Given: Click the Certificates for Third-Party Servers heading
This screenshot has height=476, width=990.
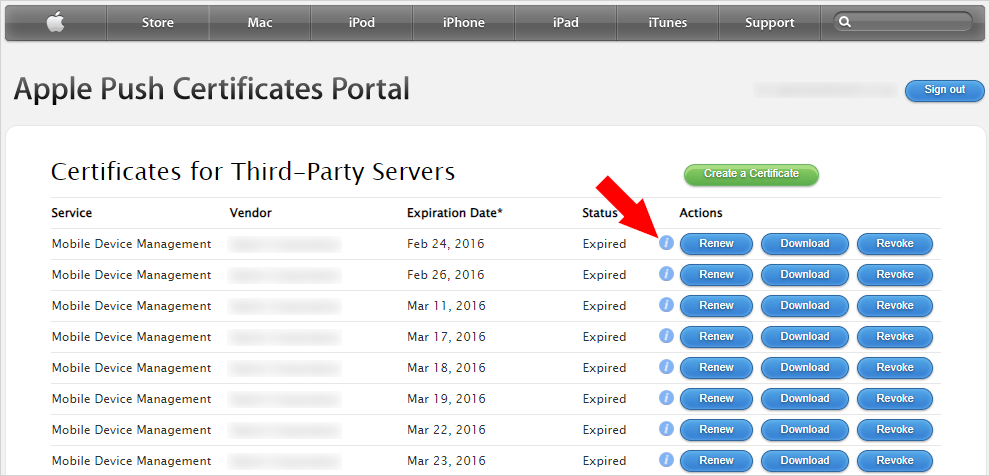Looking at the screenshot, I should (253, 172).
